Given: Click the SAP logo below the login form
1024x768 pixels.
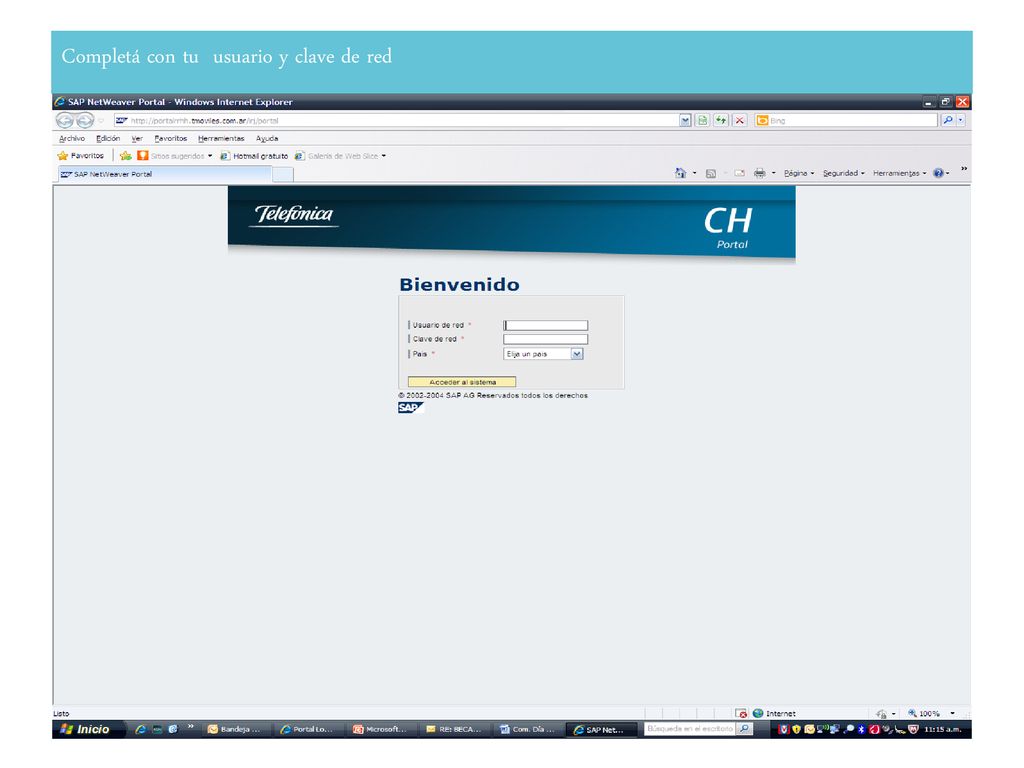Looking at the screenshot, I should pyautogui.click(x=411, y=408).
